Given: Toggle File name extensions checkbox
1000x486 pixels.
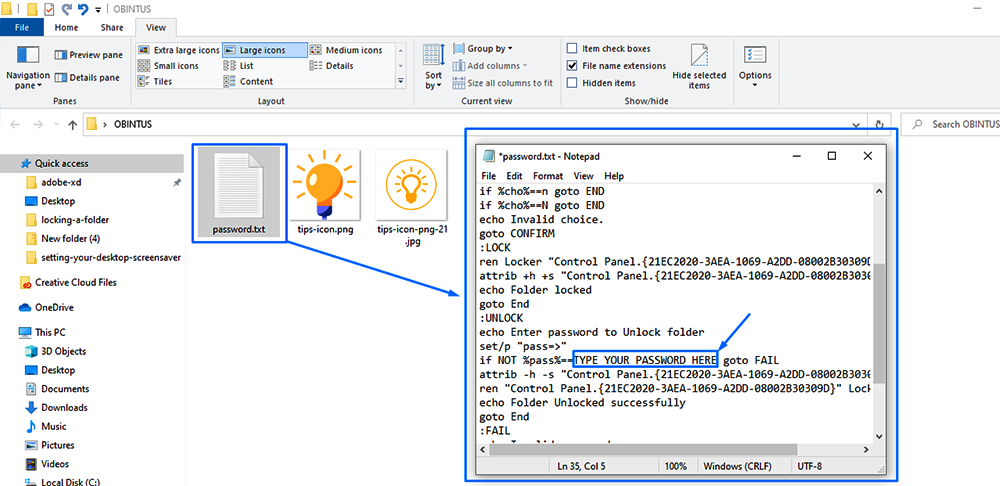Looking at the screenshot, I should 573,66.
